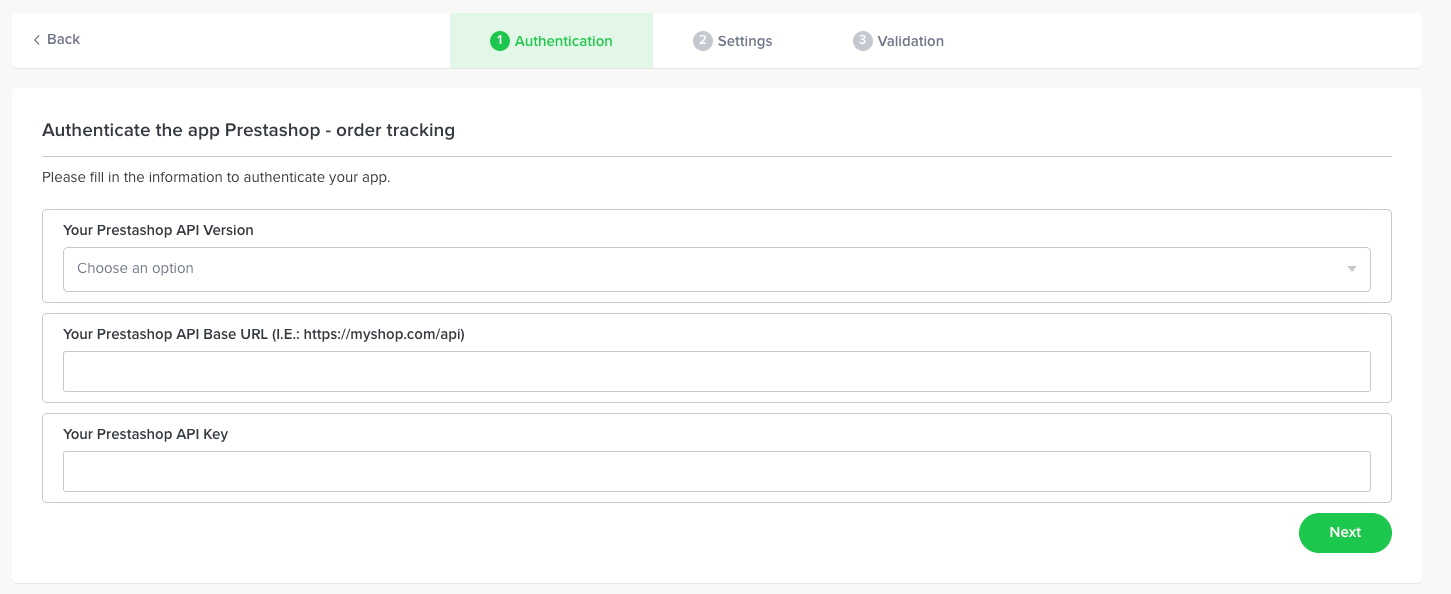This screenshot has height=594, width=1451.
Task: Jump to the Validation step tab
Action: pos(910,41)
